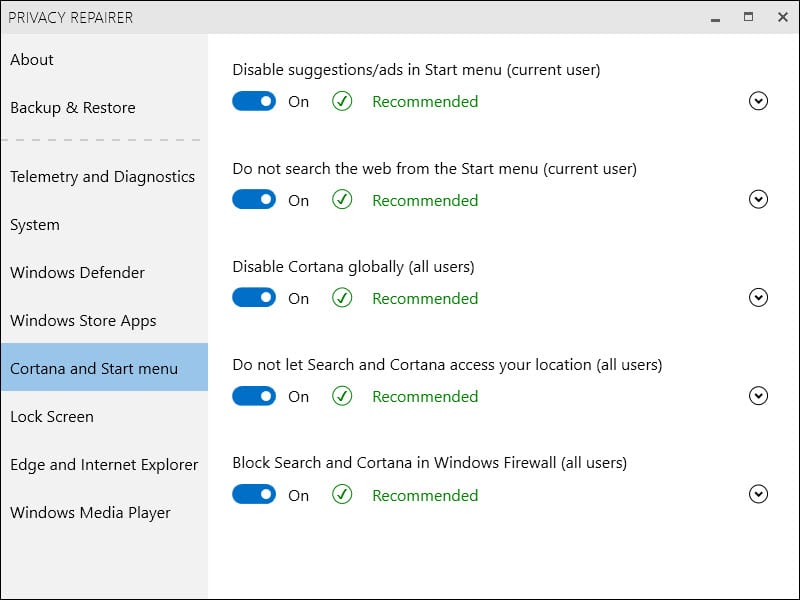Click the PRIVACY REPAIRER window title
The image size is (800, 600).
pos(70,17)
